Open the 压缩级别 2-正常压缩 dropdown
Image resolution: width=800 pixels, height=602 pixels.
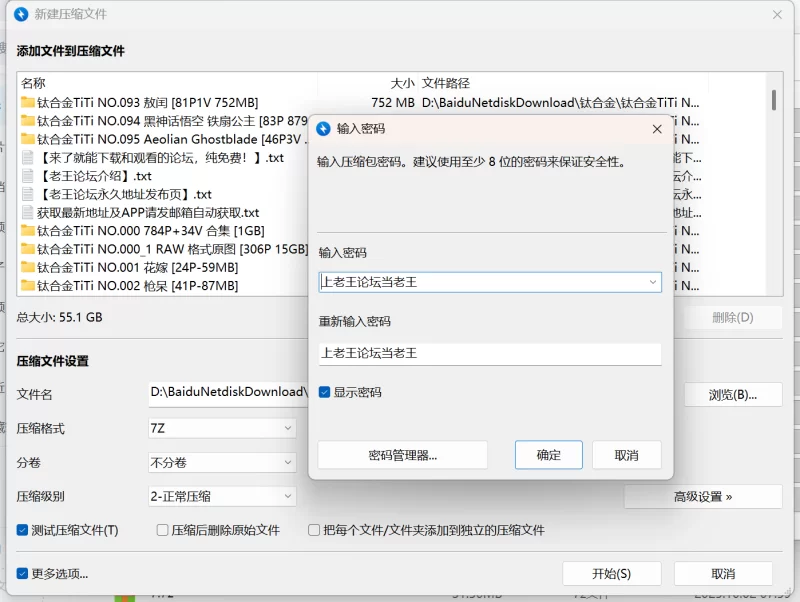(x=222, y=496)
